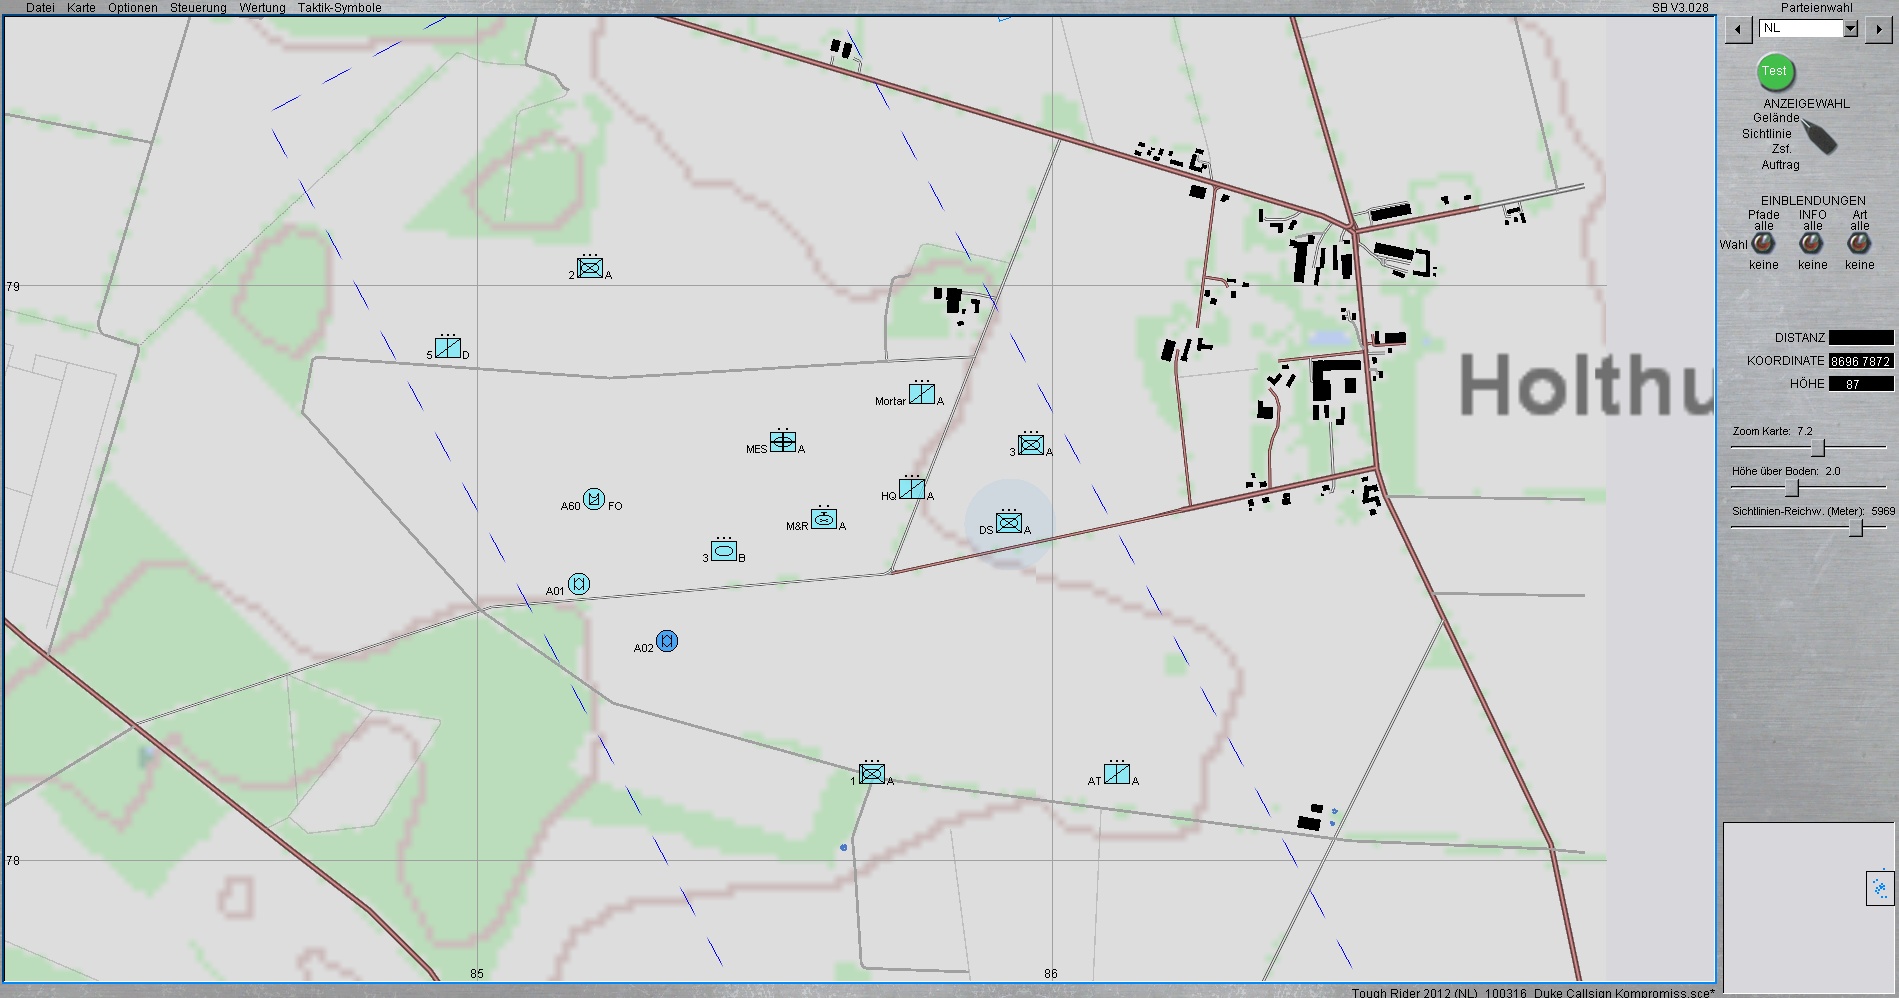Click the A60 FO observer symbol
The image size is (1899, 998).
[593, 499]
